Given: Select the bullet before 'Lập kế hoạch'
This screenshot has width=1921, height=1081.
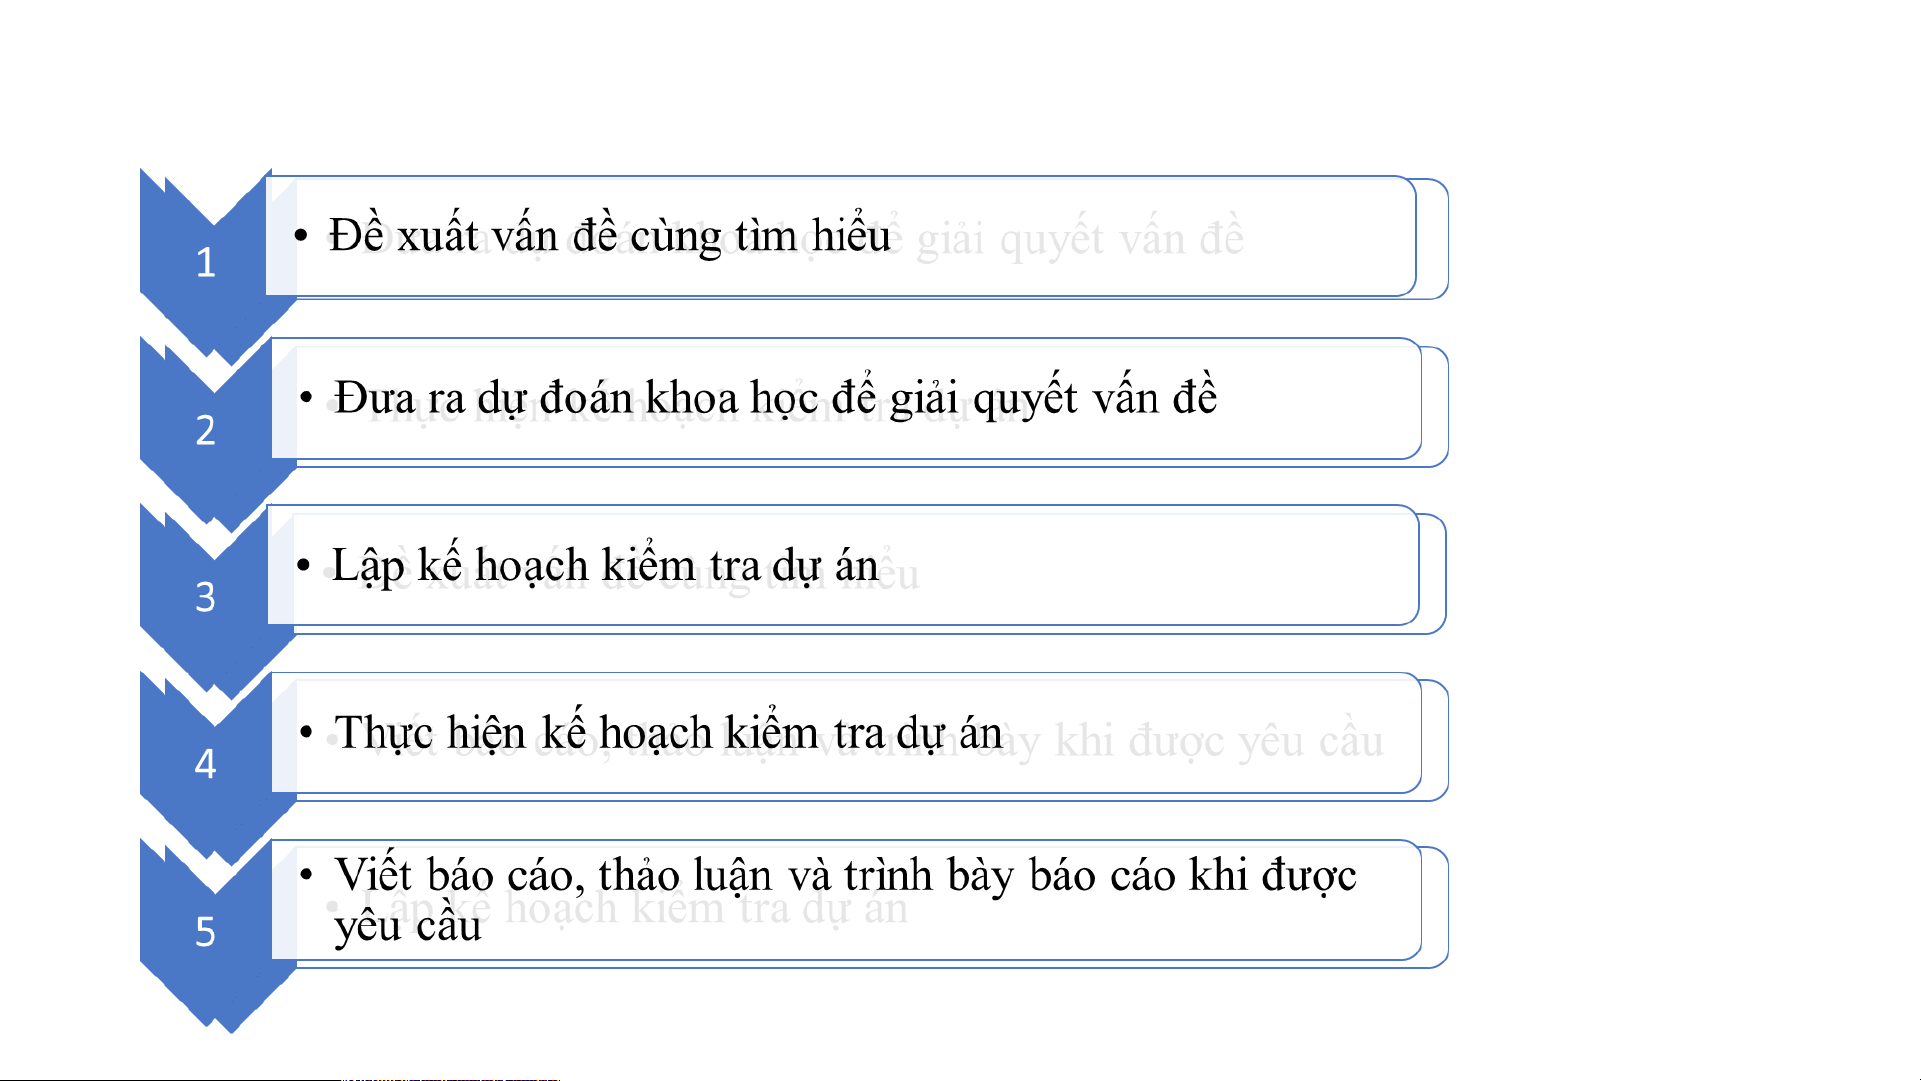Looking at the screenshot, I should (x=304, y=566).
